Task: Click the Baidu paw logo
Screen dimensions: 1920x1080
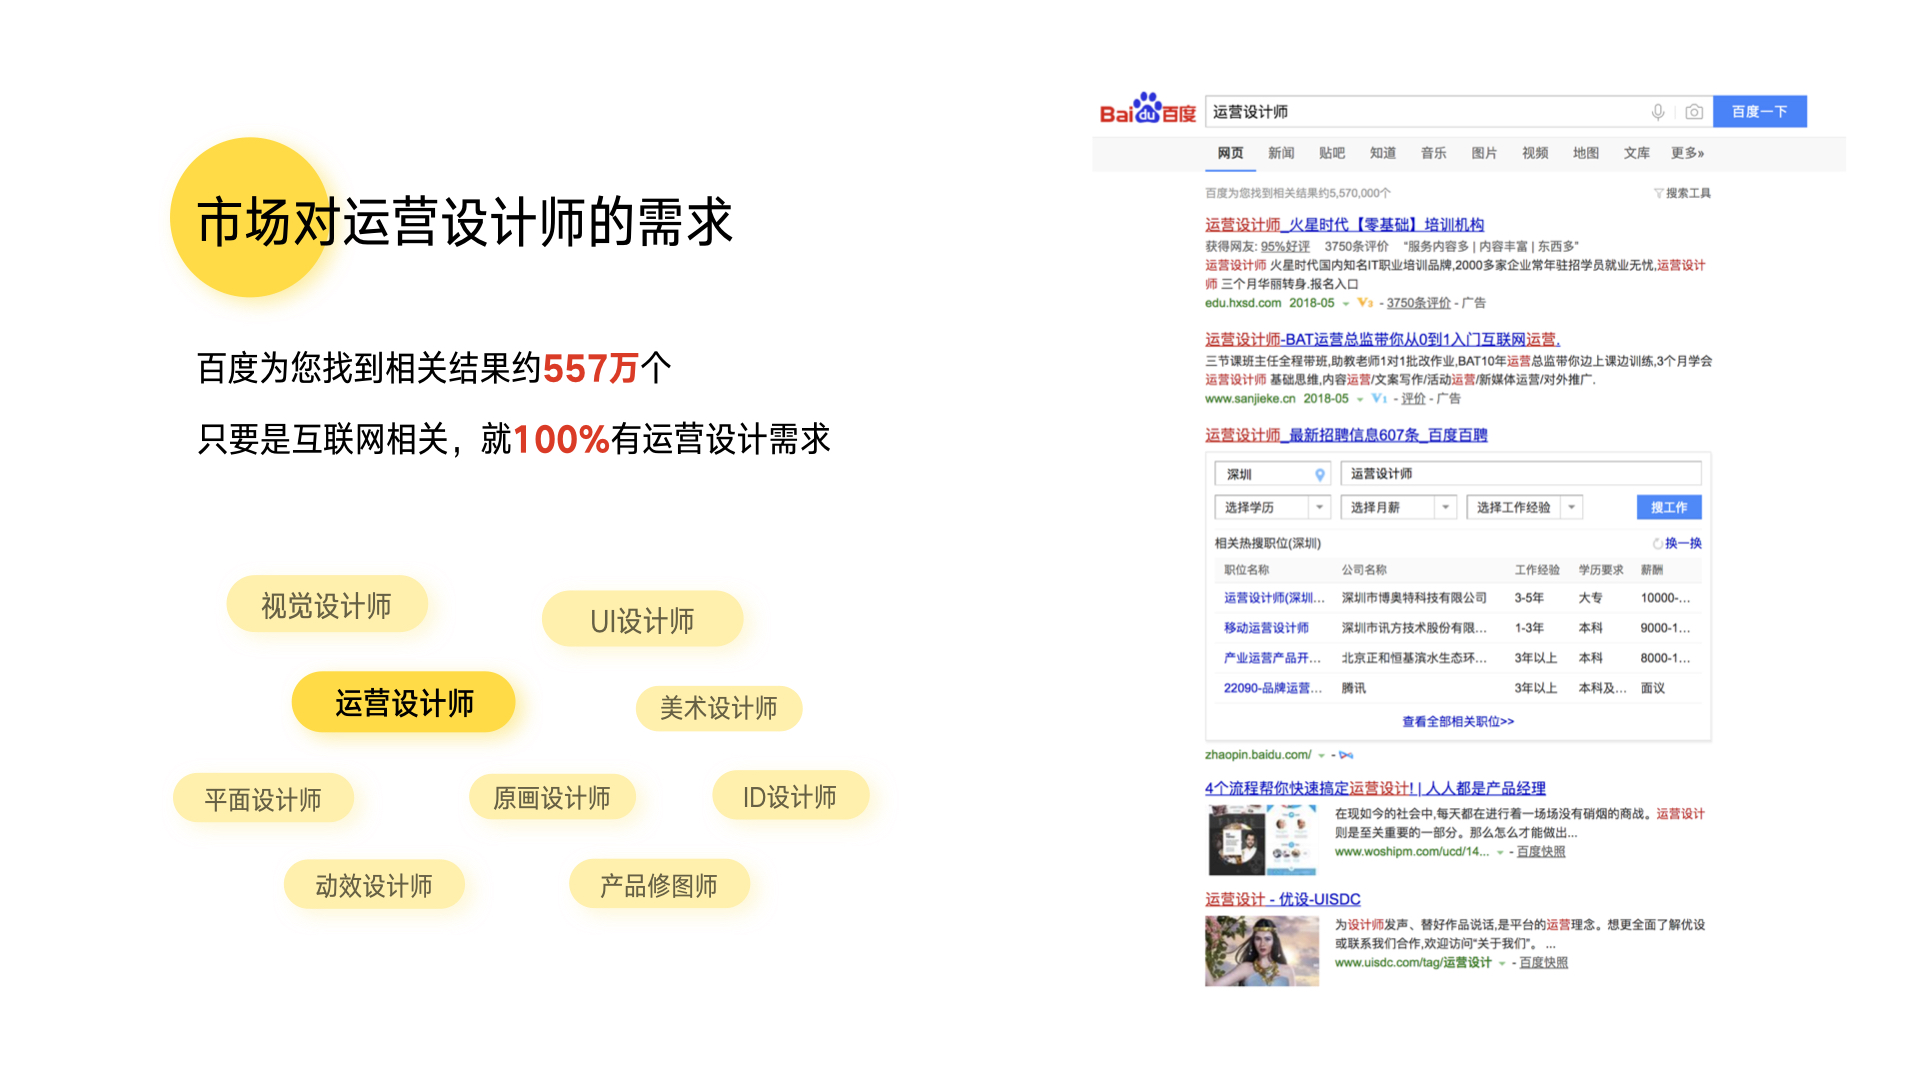Action: (1147, 109)
